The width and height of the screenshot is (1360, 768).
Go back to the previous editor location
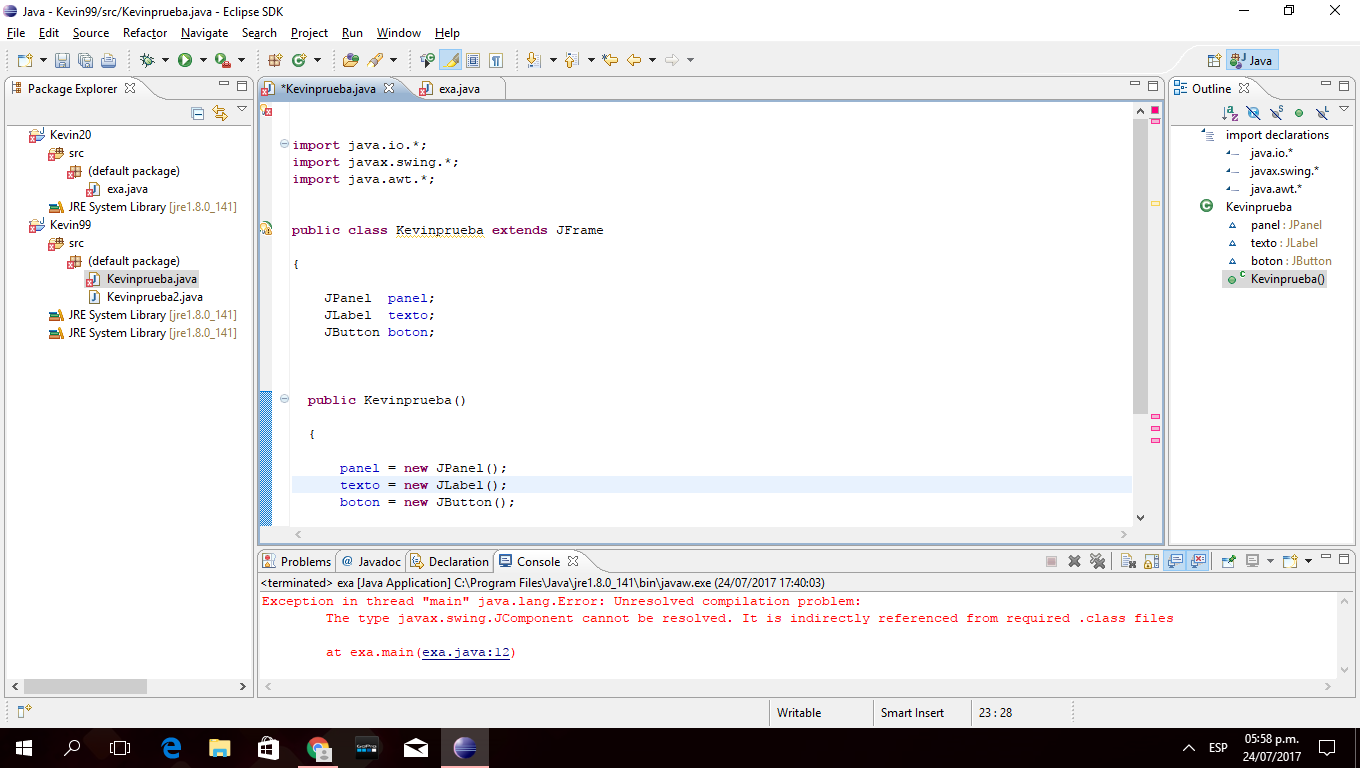click(x=634, y=60)
